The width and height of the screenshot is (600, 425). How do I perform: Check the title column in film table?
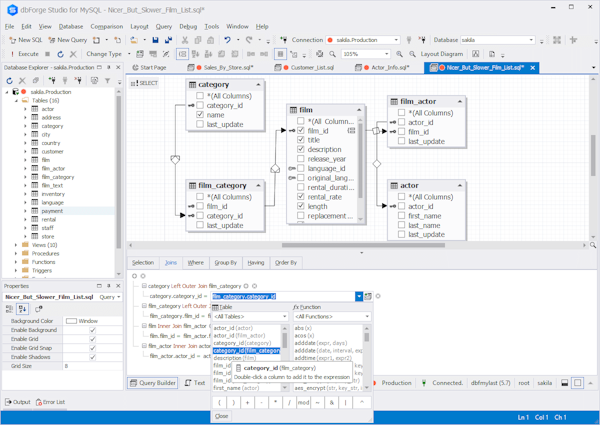click(x=301, y=140)
